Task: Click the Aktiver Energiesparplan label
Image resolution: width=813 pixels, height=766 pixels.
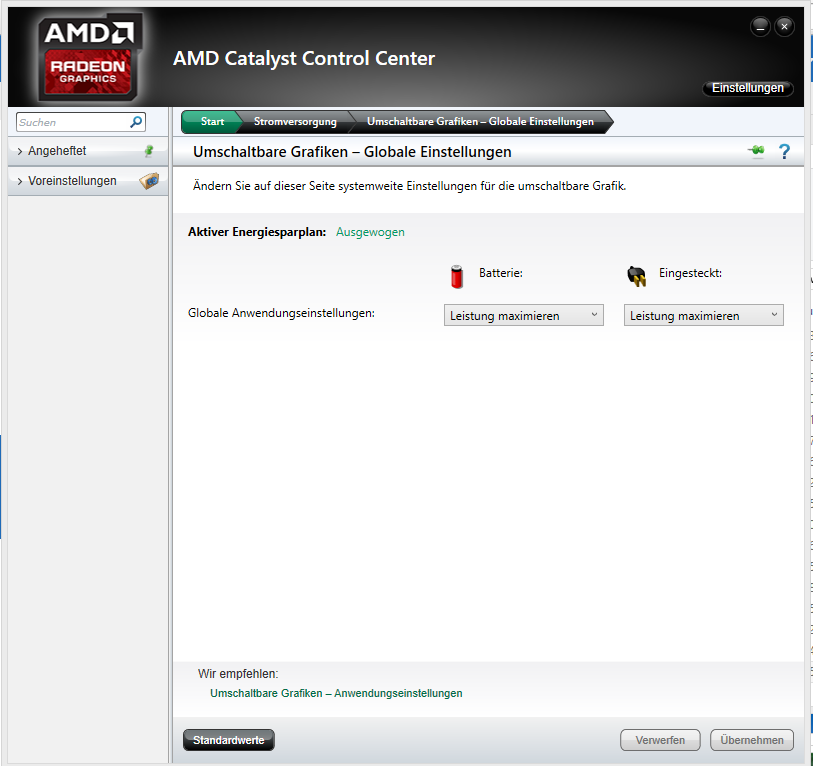Action: pyautogui.click(x=257, y=232)
